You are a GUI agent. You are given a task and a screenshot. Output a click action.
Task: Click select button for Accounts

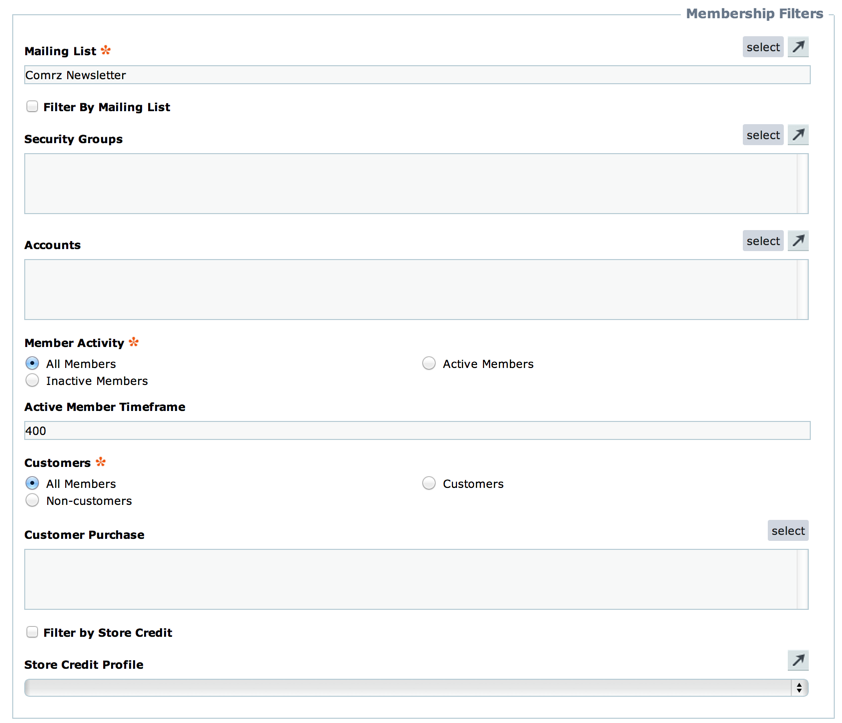(763, 241)
